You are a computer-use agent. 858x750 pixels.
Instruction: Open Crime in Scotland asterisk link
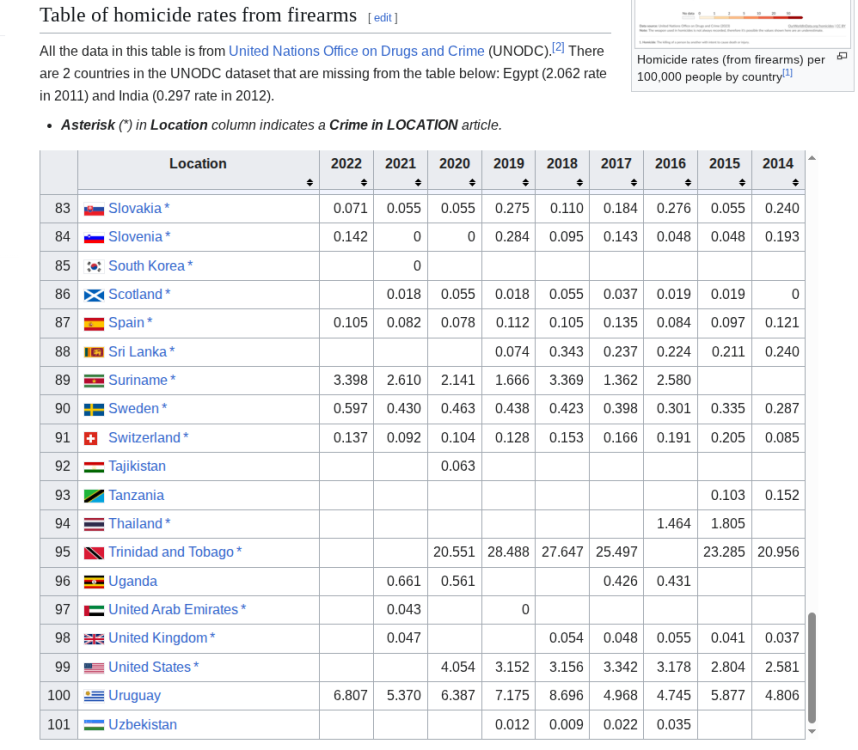click(167, 293)
